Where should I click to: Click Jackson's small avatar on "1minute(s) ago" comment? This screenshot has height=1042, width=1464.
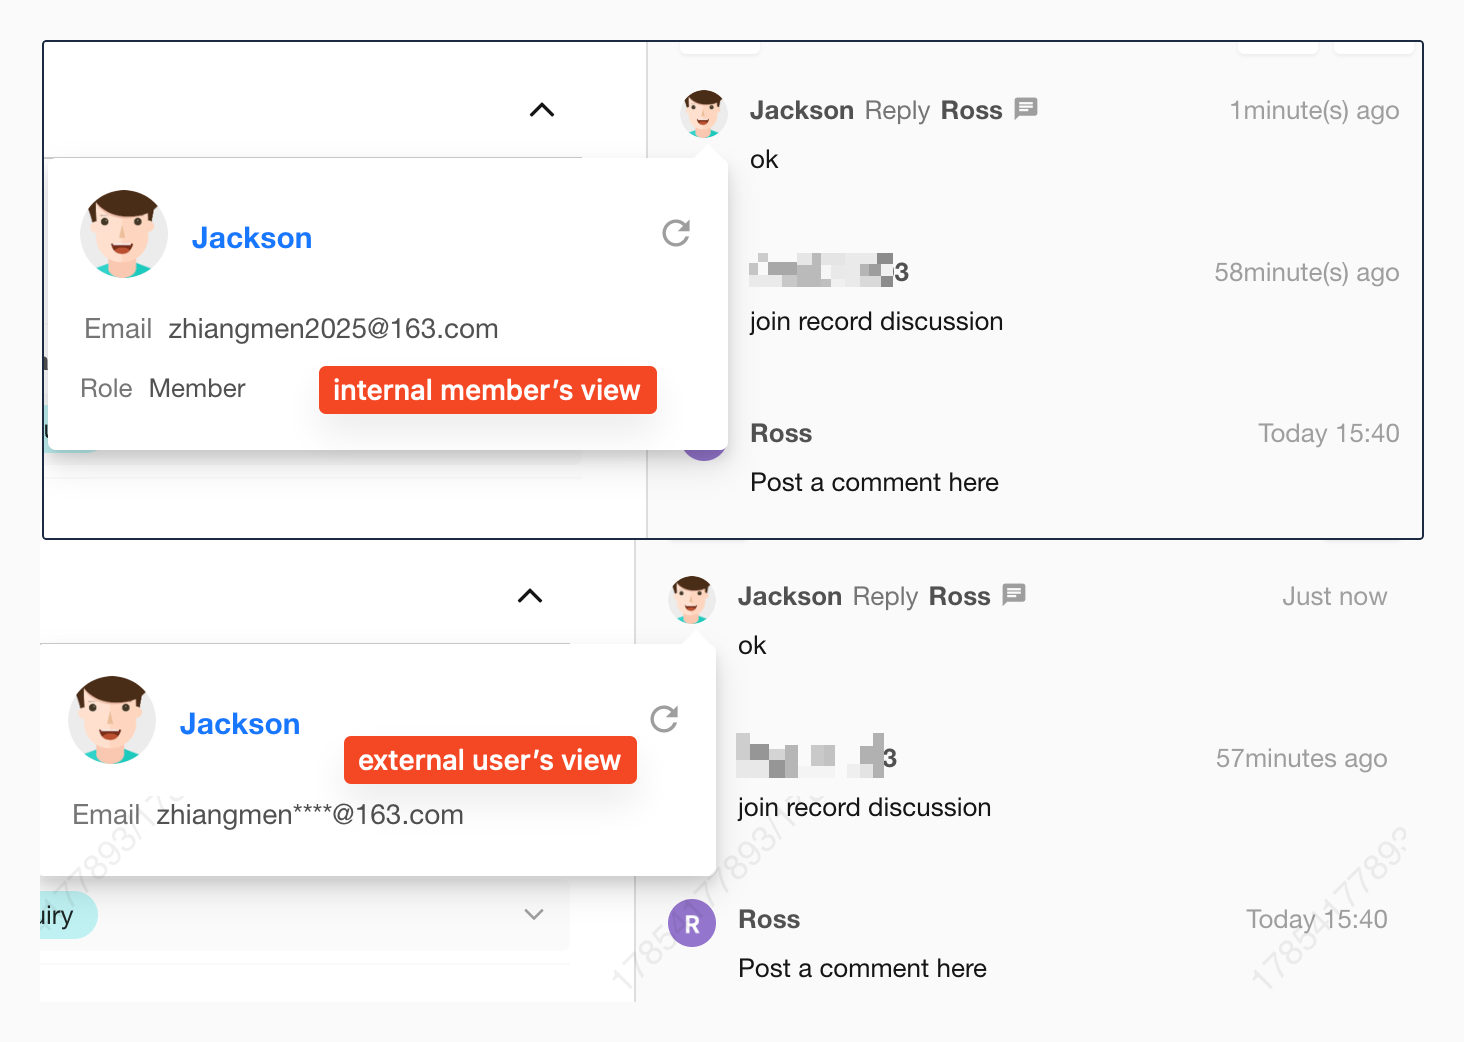pos(704,112)
